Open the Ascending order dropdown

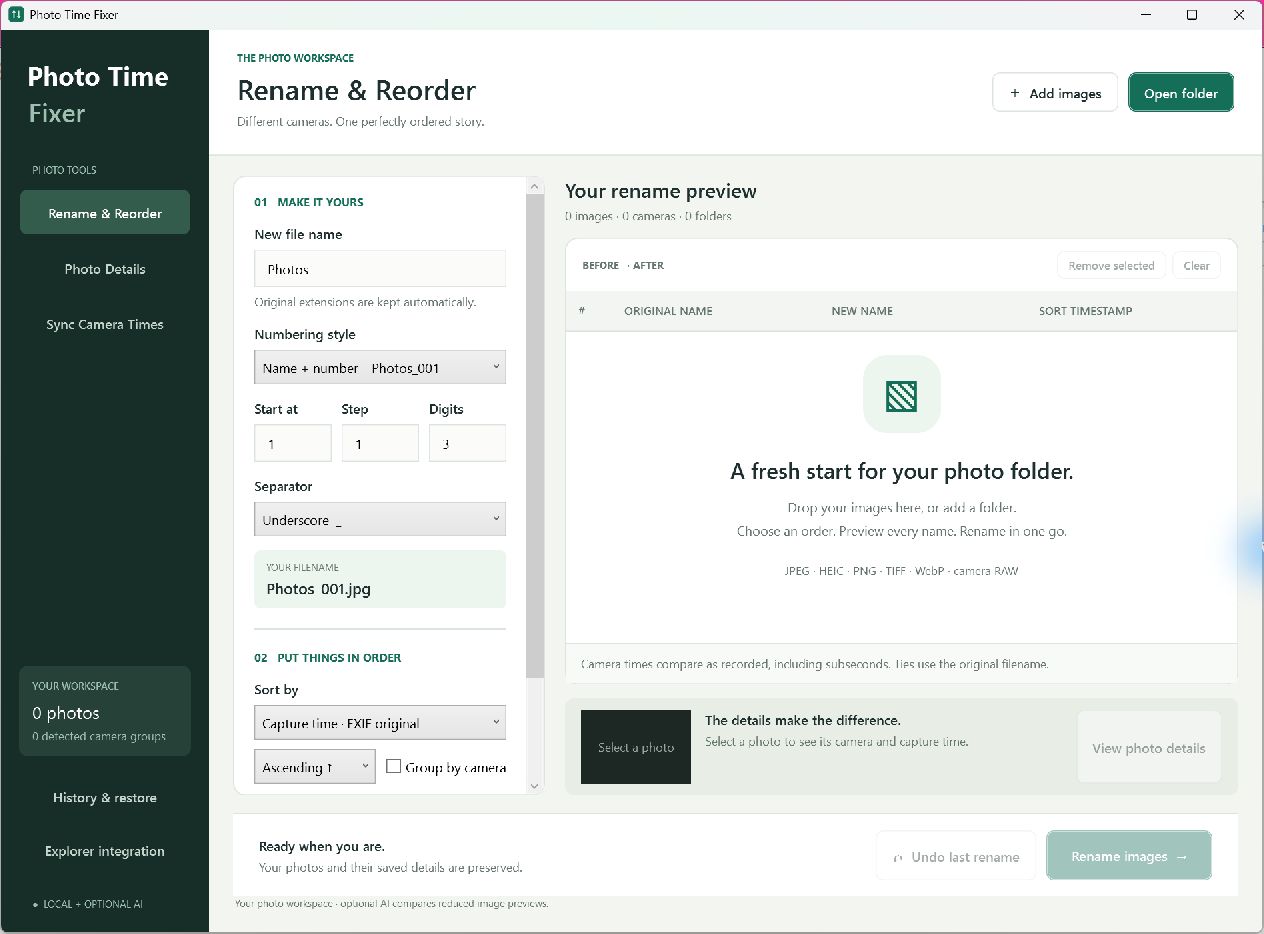tap(315, 767)
